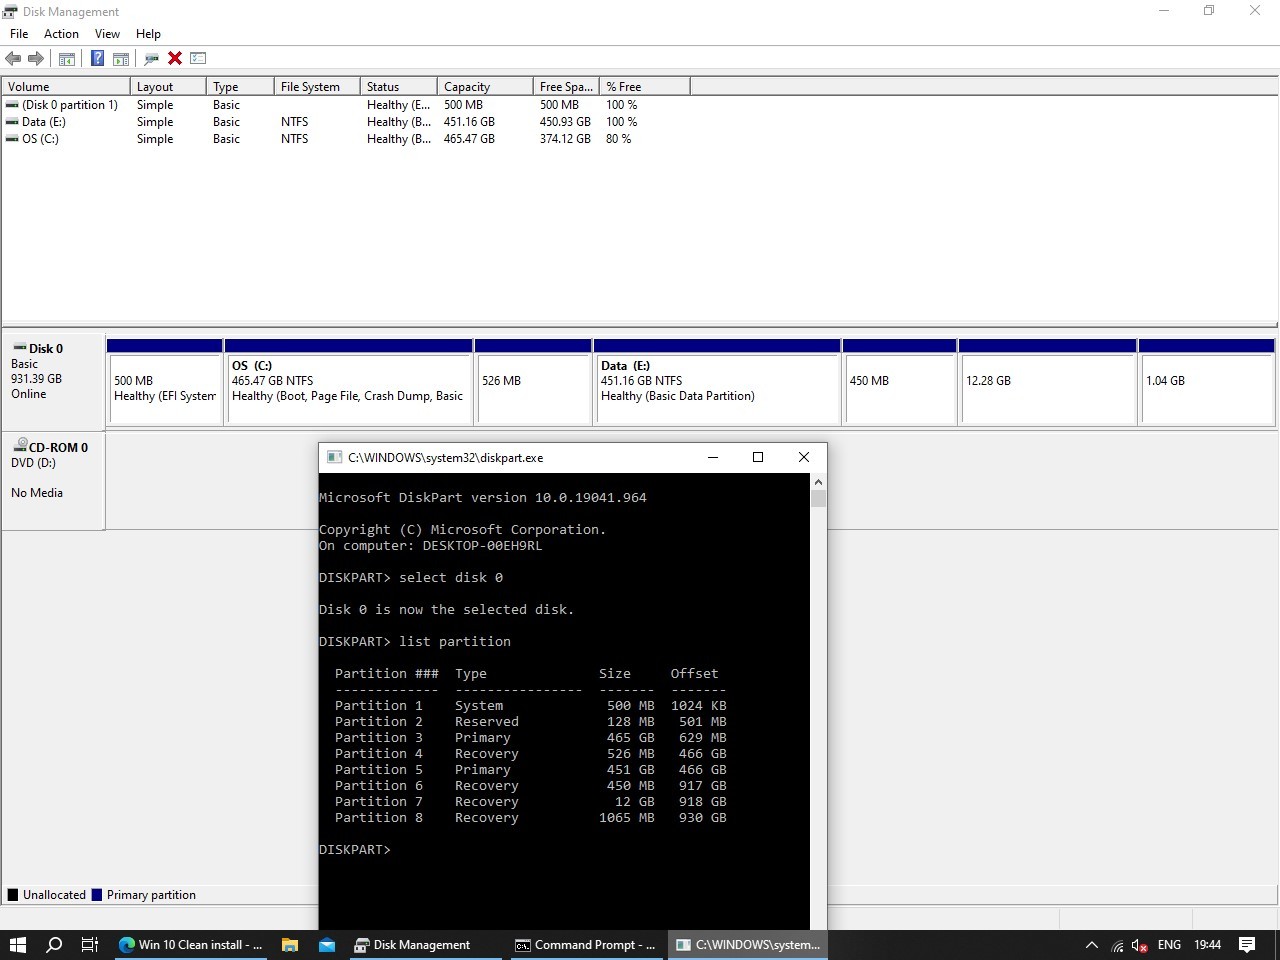The width and height of the screenshot is (1280, 960).
Task: Click the diskpart window scrollbar up arrow
Action: [x=818, y=482]
